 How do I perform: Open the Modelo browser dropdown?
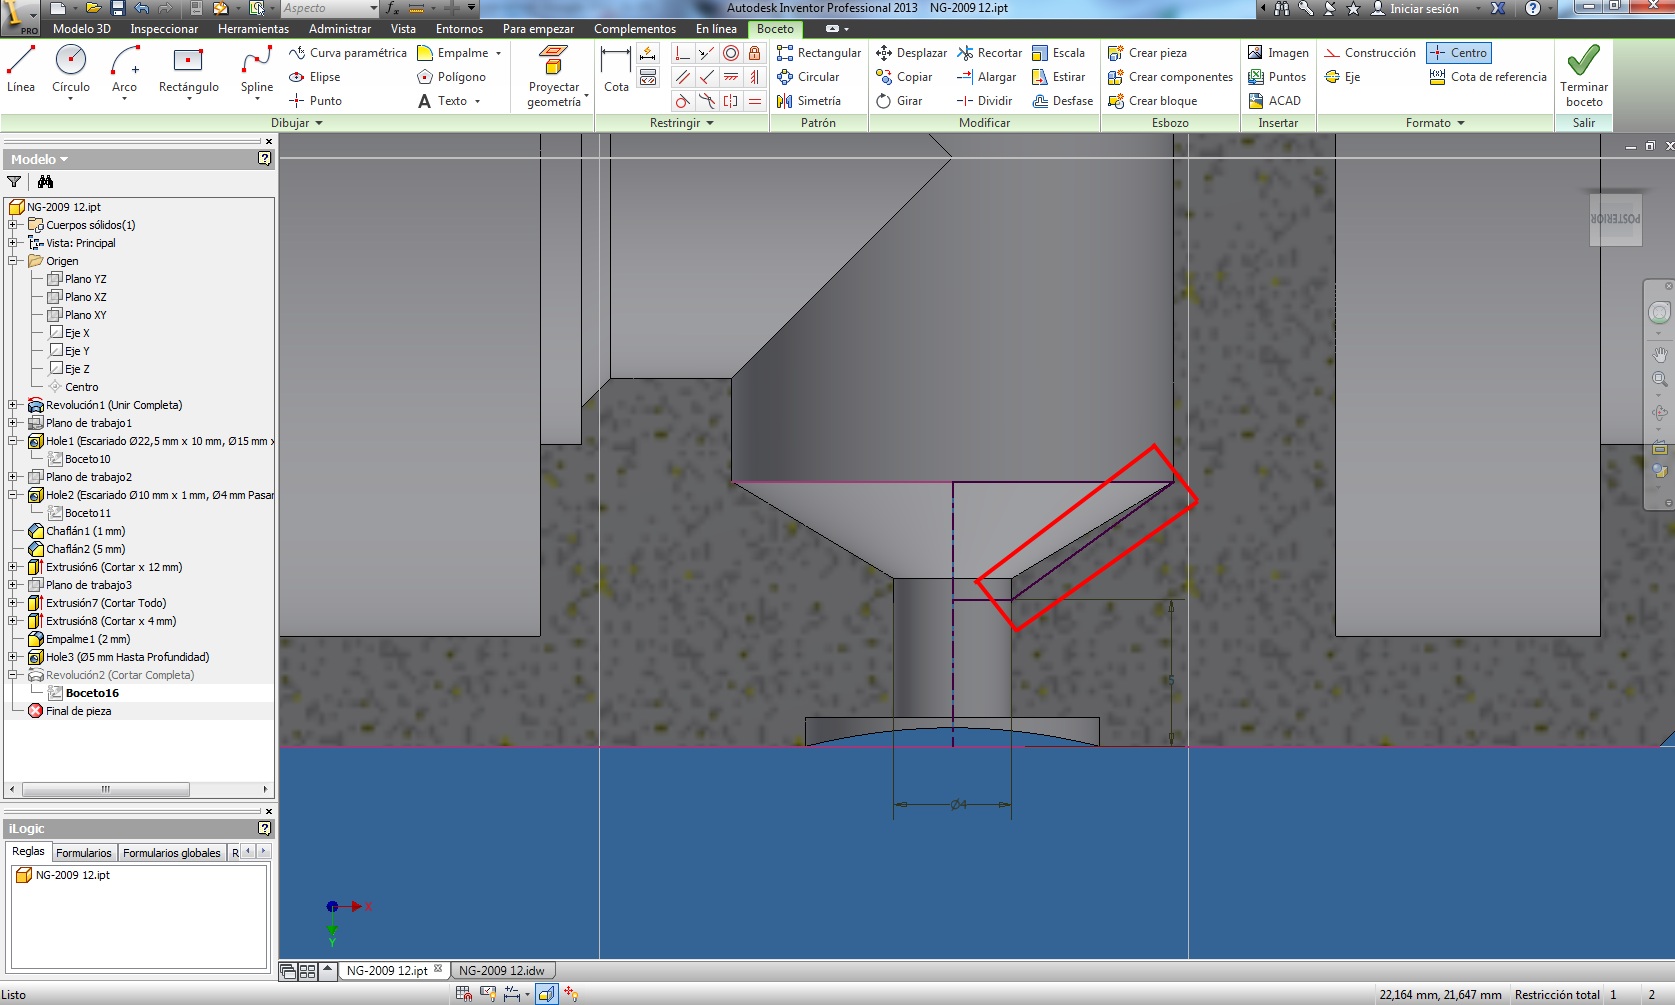40,159
